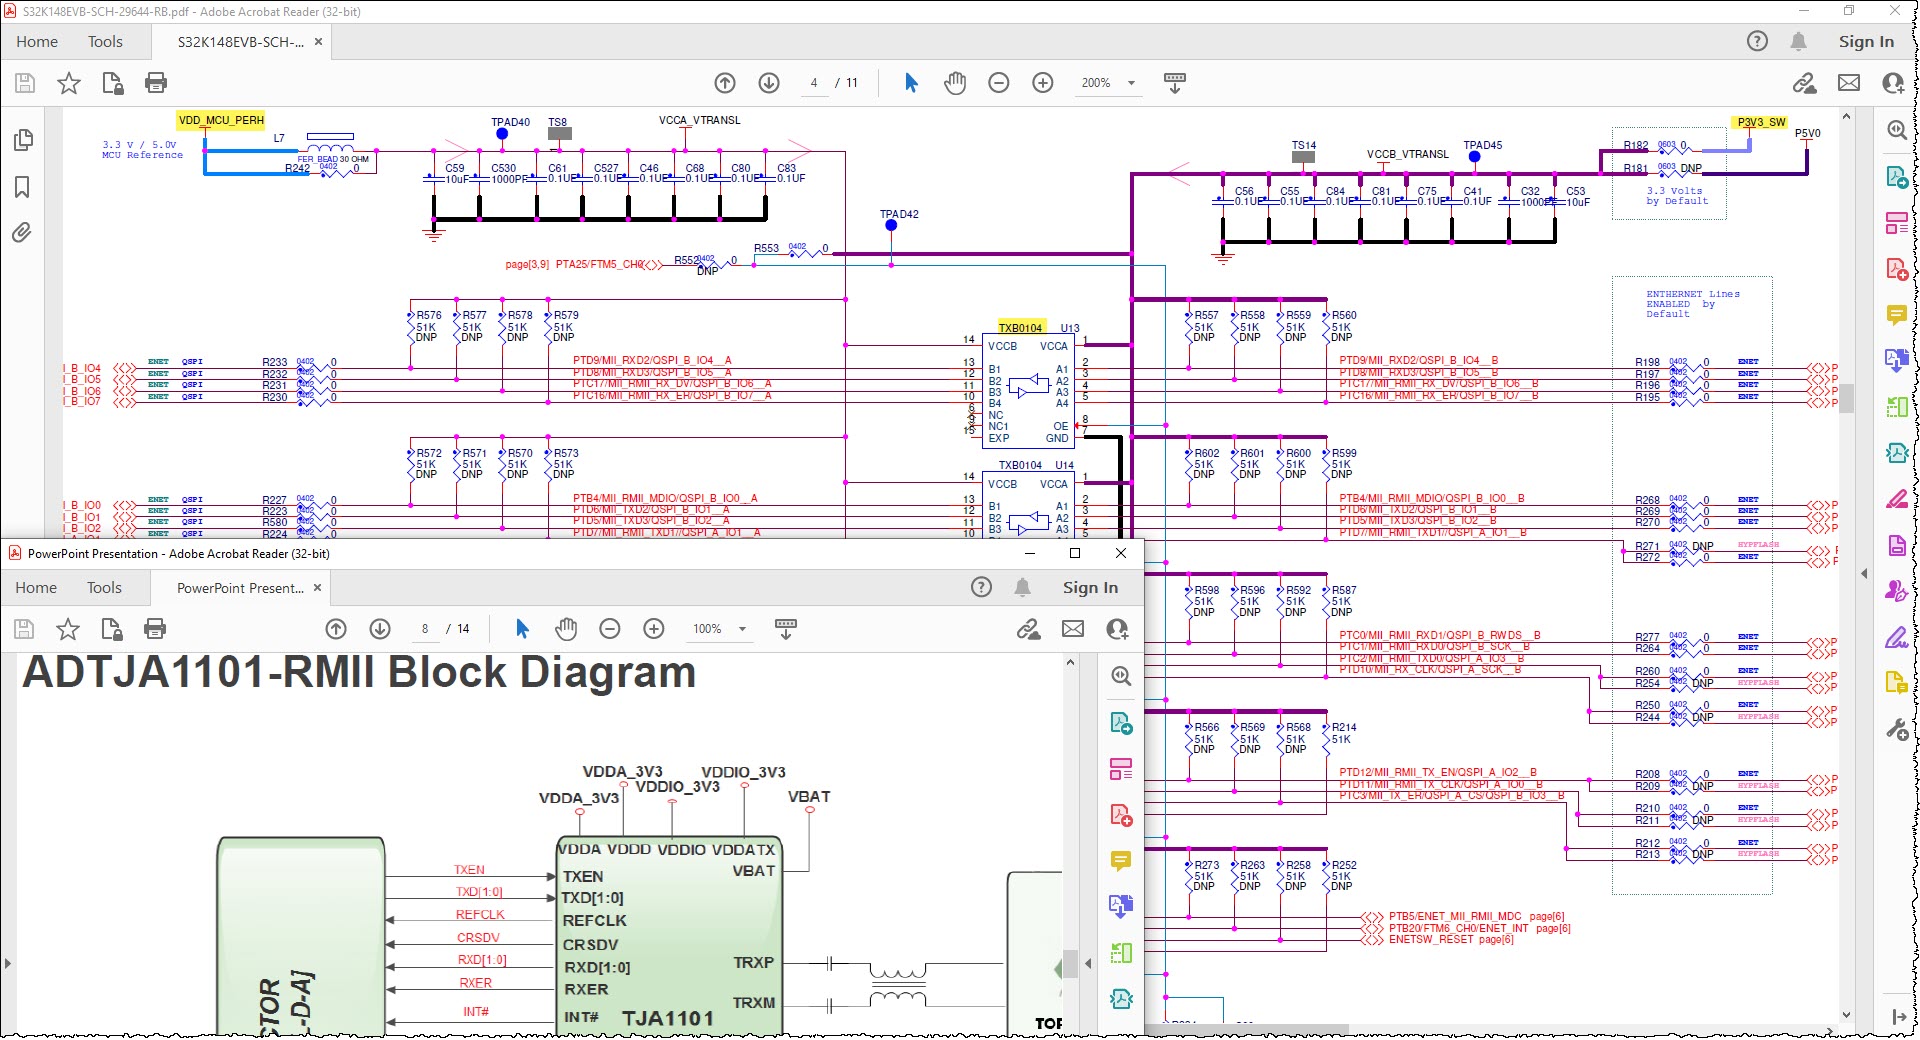Click the page number field showing 4
The width and height of the screenshot is (1920, 1040).
coord(814,83)
